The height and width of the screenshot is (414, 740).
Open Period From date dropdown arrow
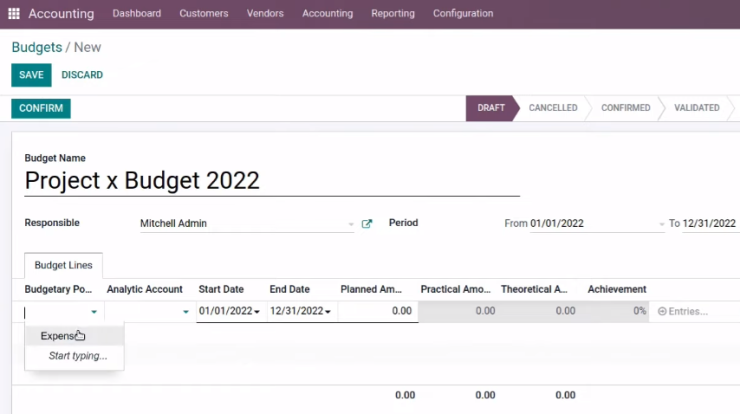[661, 224]
